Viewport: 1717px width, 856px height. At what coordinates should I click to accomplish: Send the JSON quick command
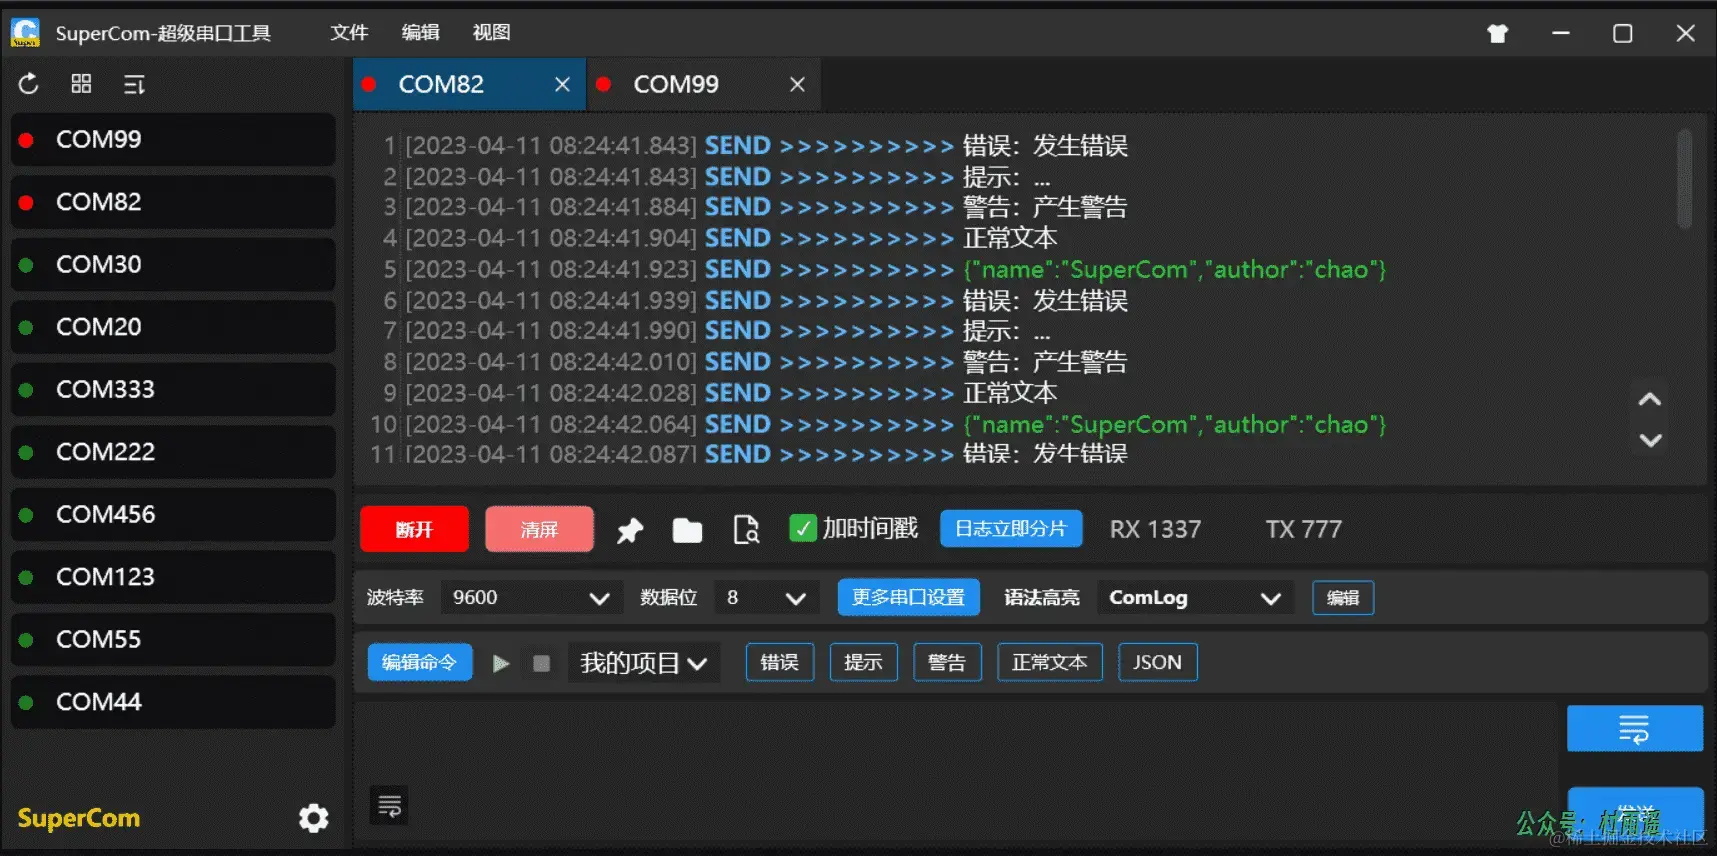click(x=1157, y=662)
